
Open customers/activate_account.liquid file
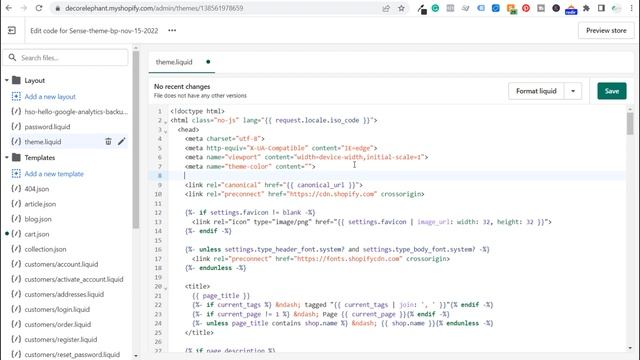point(73,280)
